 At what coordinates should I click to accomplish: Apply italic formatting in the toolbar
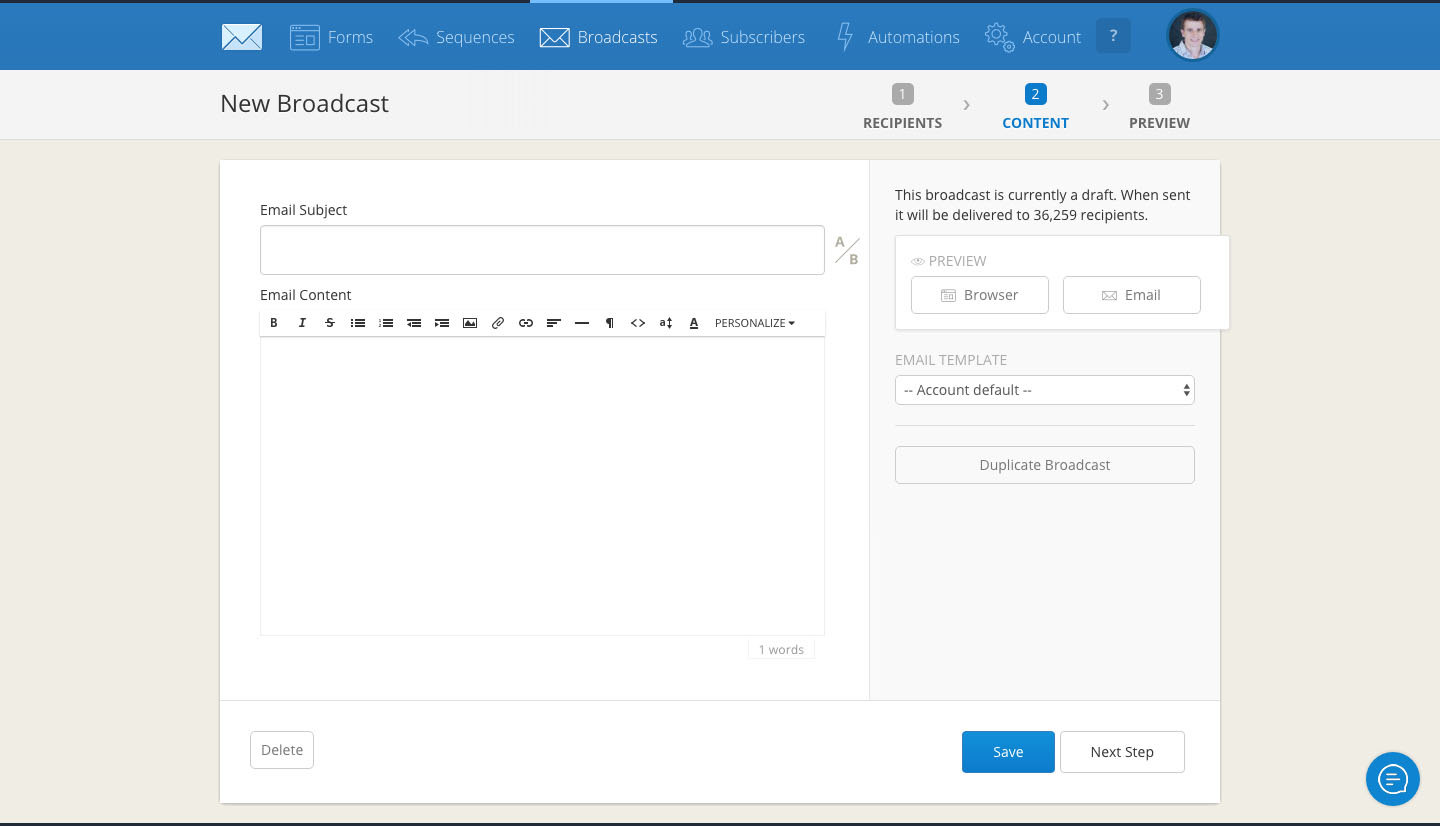302,323
